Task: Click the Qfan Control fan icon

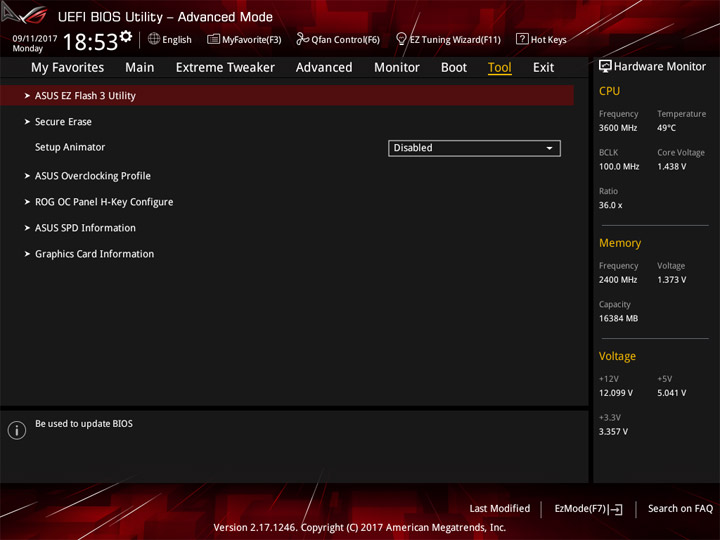Action: click(302, 39)
